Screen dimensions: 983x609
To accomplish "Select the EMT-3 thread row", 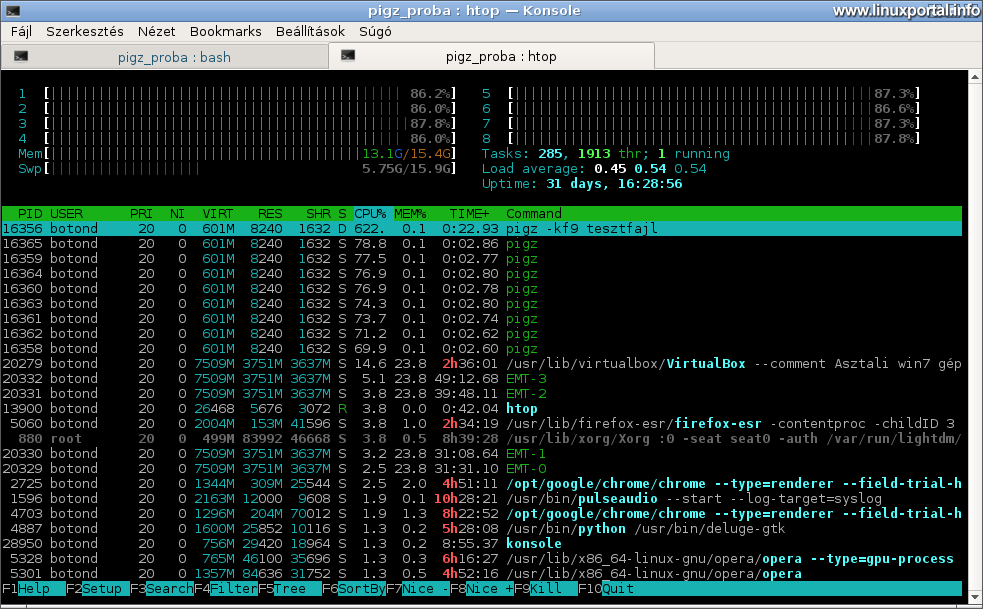I will [481, 379].
